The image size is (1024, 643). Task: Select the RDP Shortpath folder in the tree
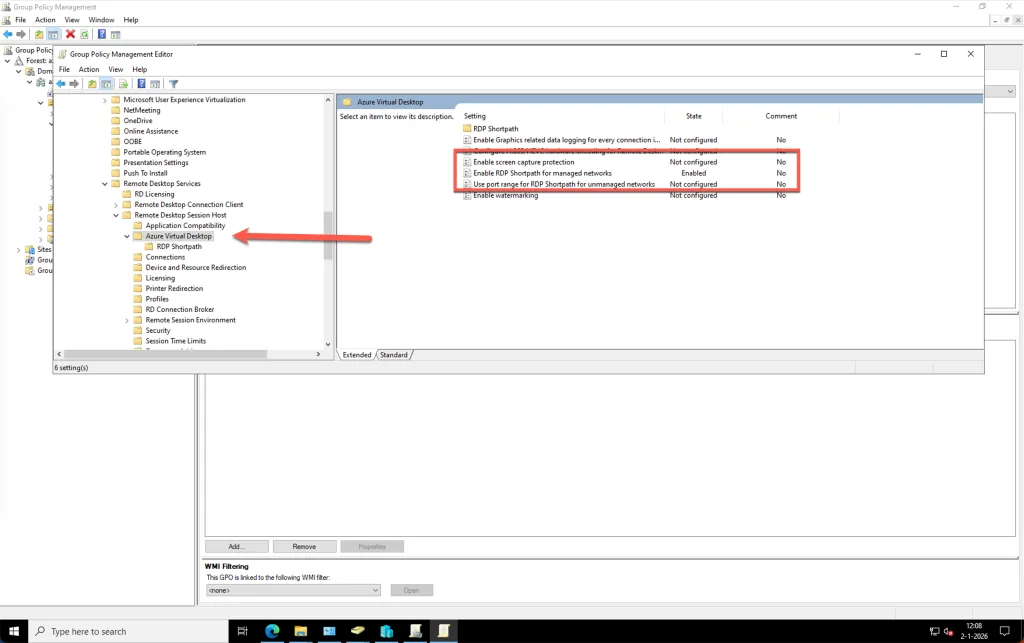point(179,247)
